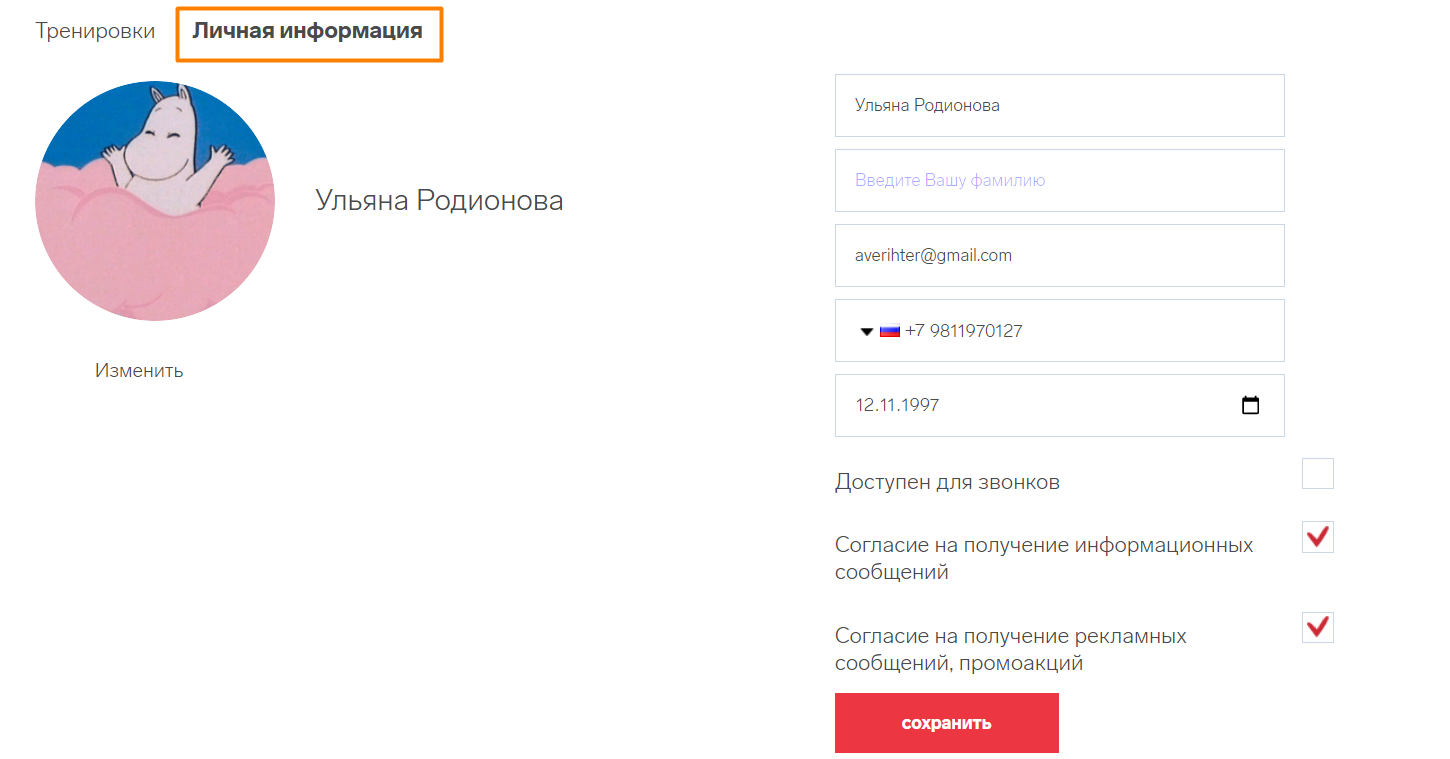The height and width of the screenshot is (759, 1450).
Task: Click the 'Изменить' link under the avatar
Action: click(x=139, y=371)
